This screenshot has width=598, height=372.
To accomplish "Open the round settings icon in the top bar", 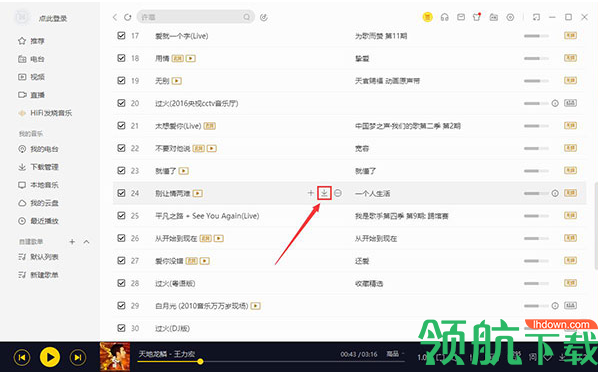I will [510, 17].
